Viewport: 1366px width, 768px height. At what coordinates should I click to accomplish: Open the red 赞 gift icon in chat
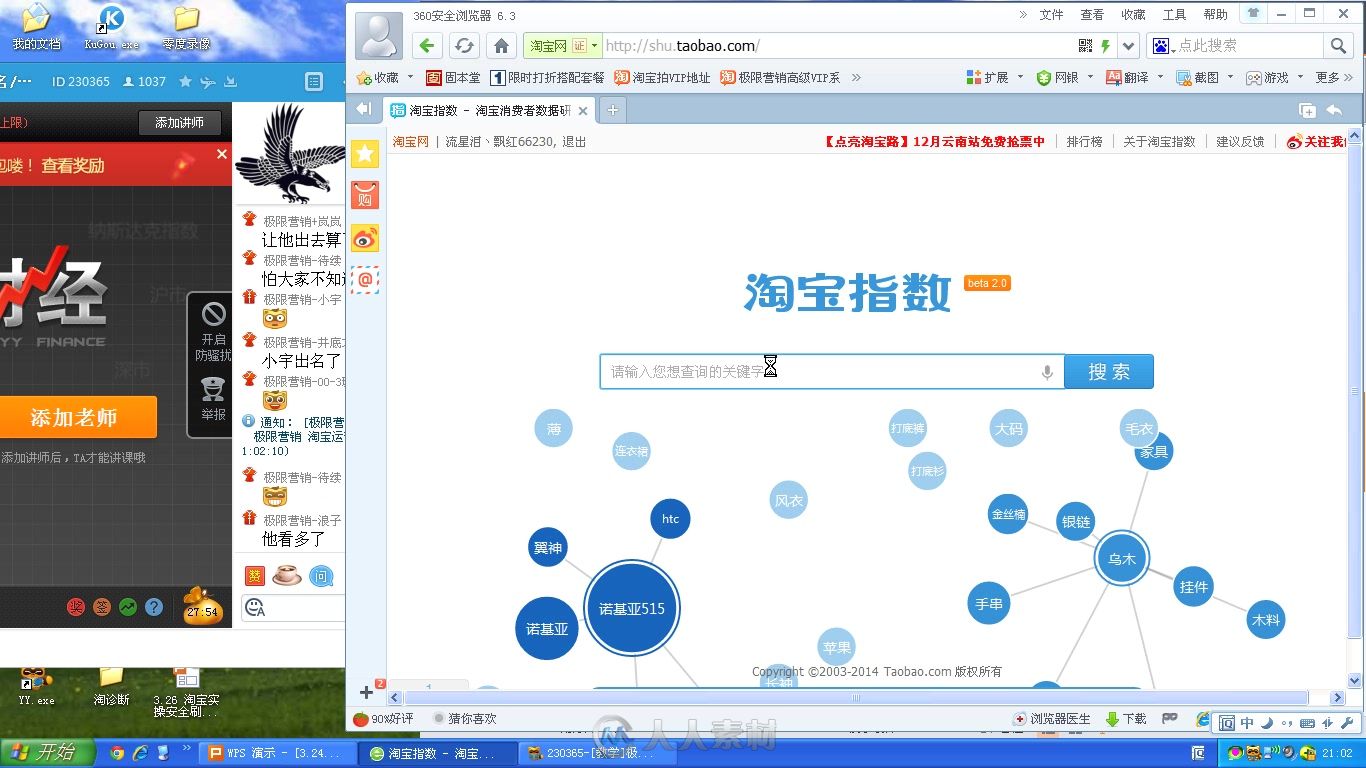click(x=254, y=575)
